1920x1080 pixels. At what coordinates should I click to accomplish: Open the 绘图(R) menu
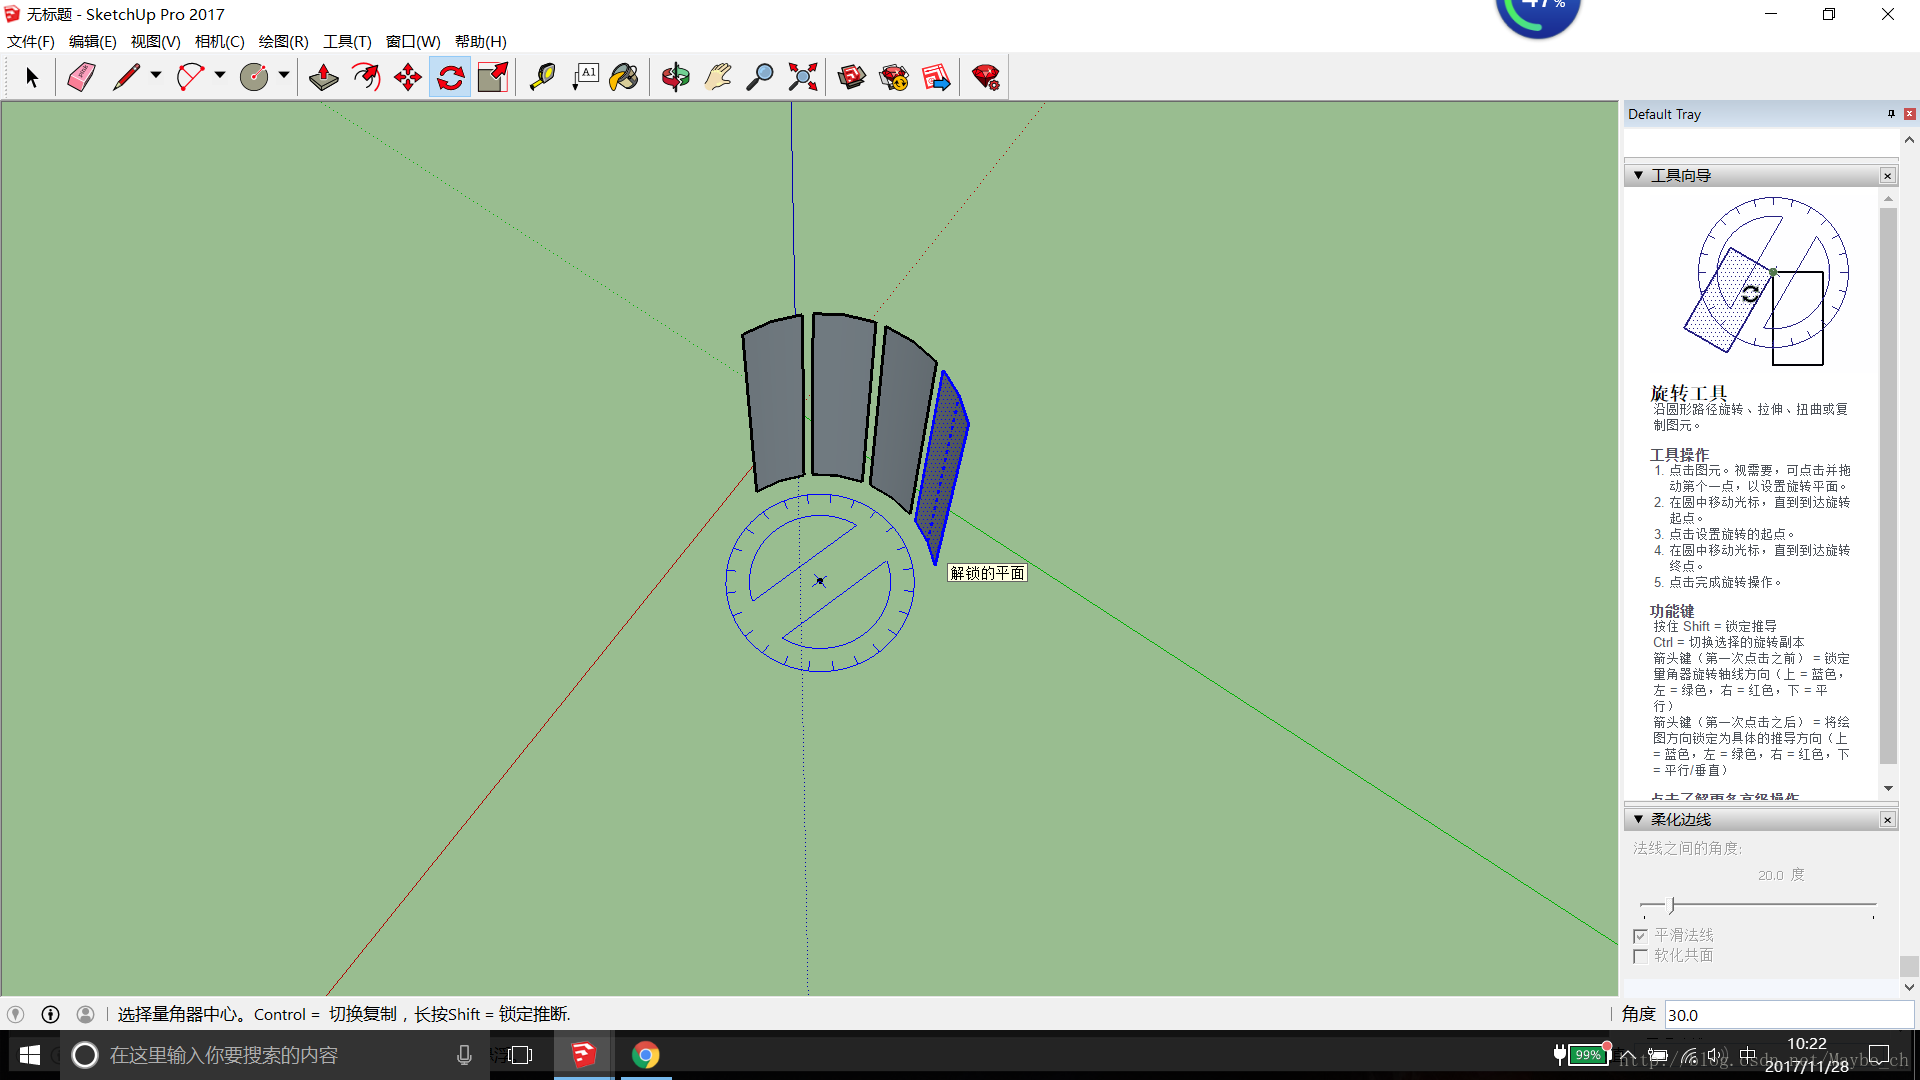283,41
